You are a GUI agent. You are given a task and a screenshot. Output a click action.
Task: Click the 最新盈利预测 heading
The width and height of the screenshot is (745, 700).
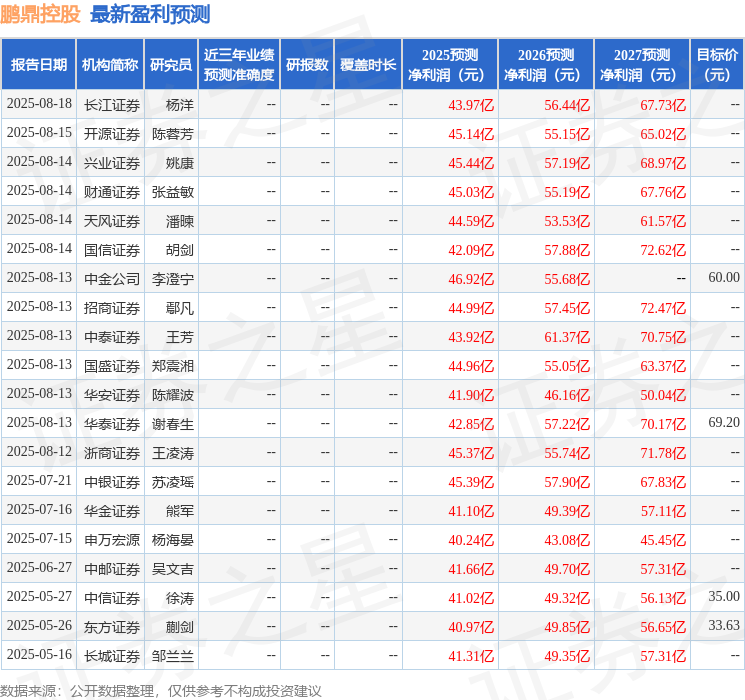coord(150,14)
